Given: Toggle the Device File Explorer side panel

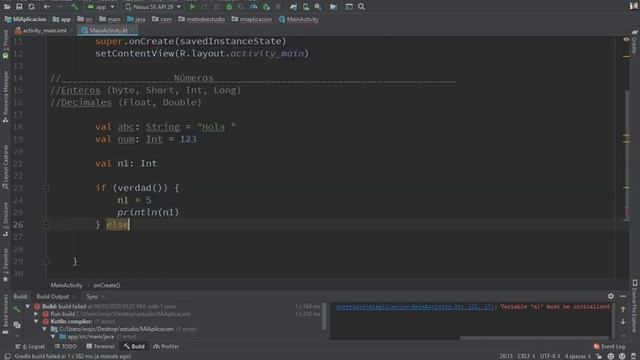Looking at the screenshot, I should 635,307.
